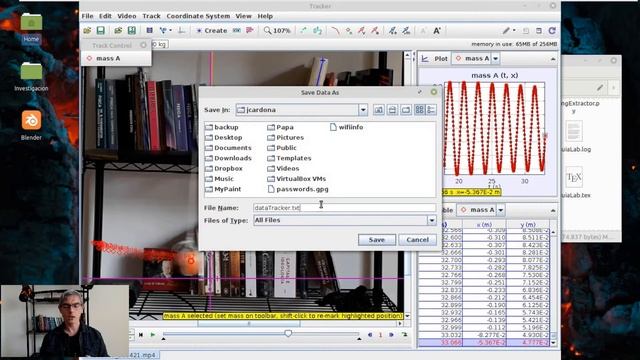Click the video frame slider handle
This screenshot has width=640, height=360.
pyautogui.click(x=288, y=333)
